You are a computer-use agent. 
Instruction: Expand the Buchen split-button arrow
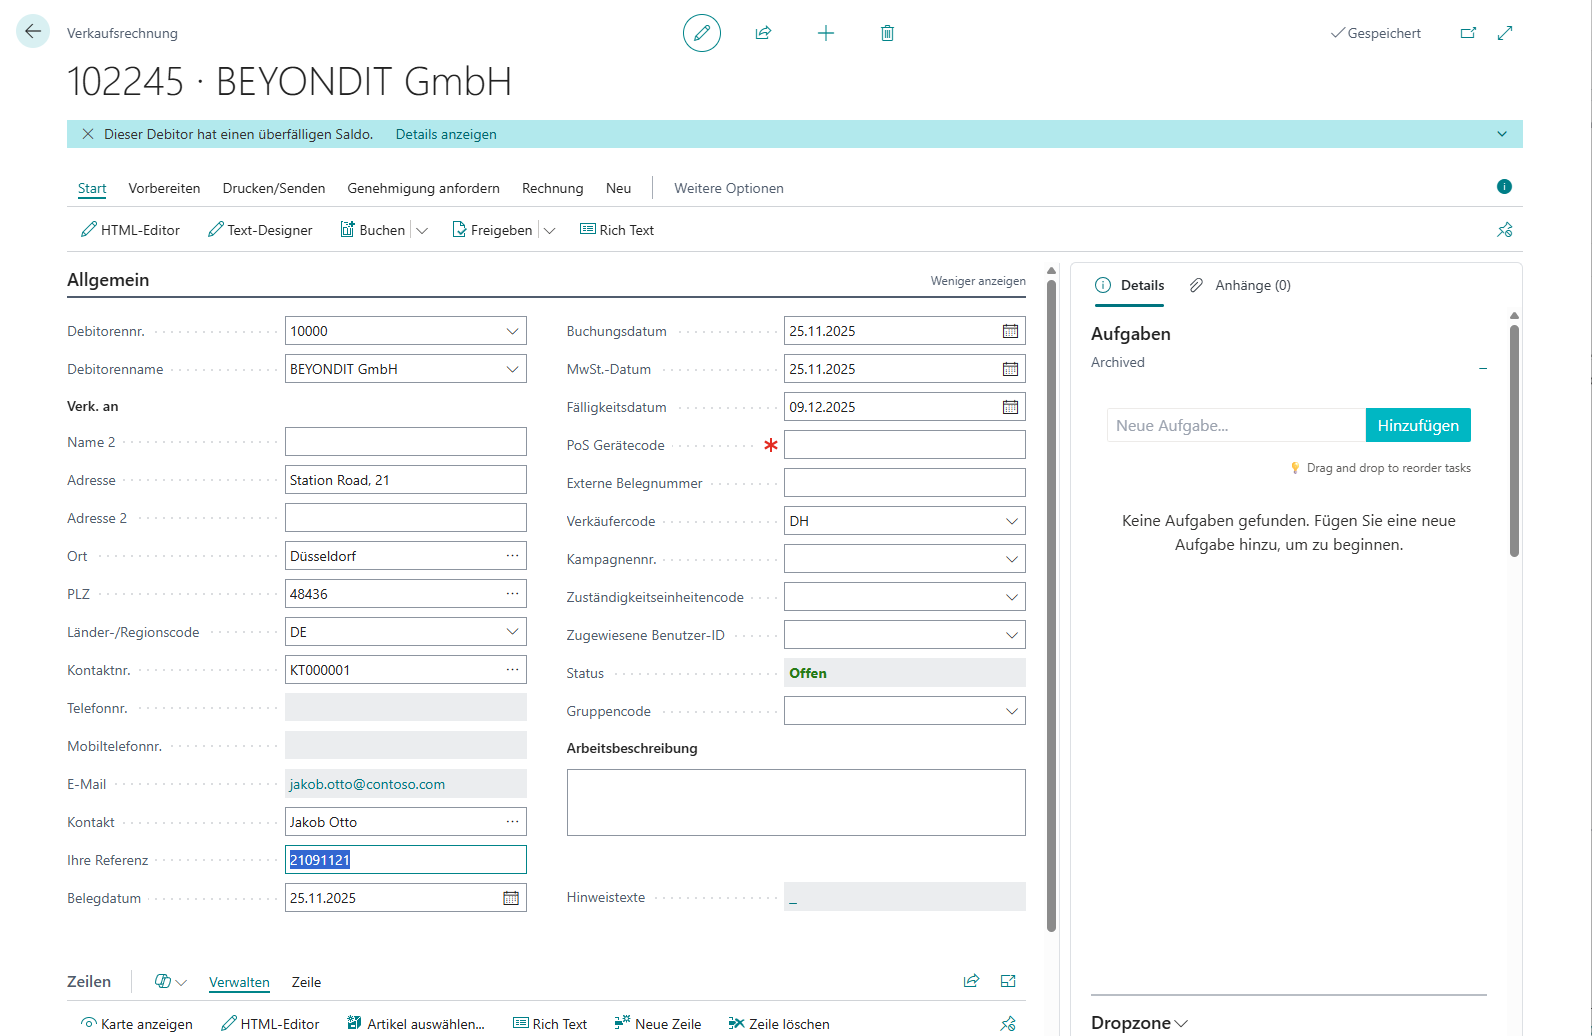[422, 230]
